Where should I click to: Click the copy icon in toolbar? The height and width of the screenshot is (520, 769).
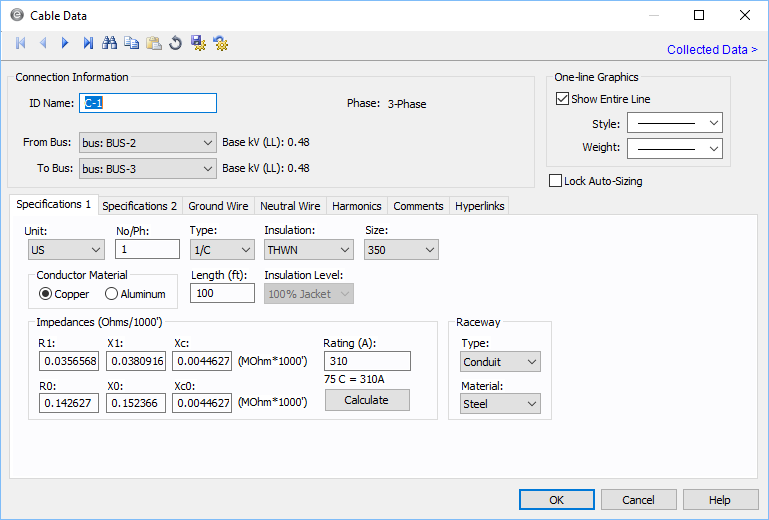tap(132, 43)
